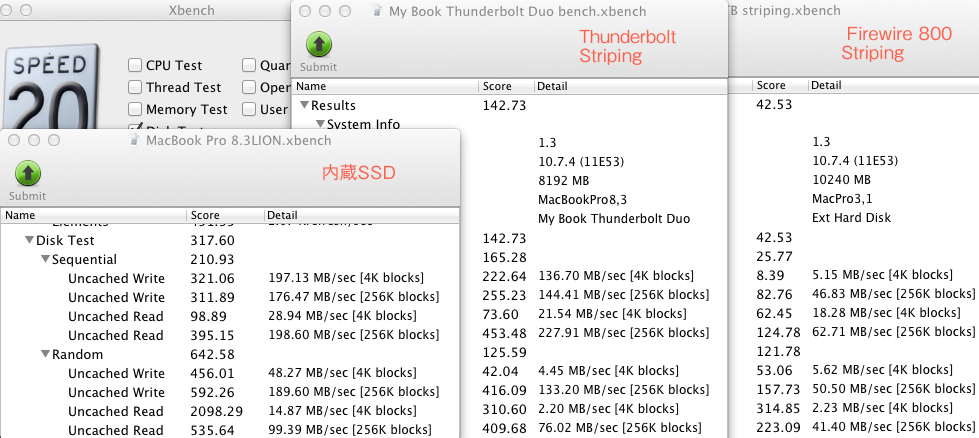Click the 227.91 MB/sec detail value
Image resolution: width=979 pixels, height=438 pixels.
tap(623, 333)
